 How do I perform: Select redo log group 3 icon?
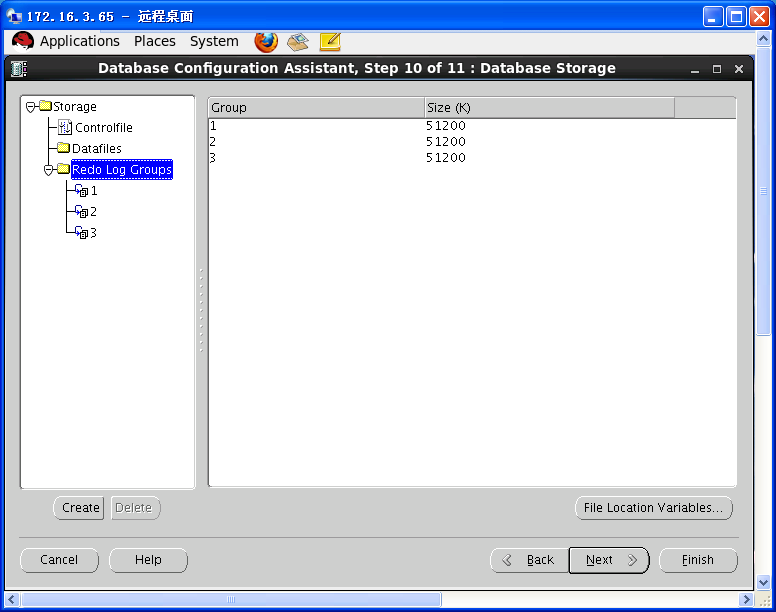pos(82,233)
